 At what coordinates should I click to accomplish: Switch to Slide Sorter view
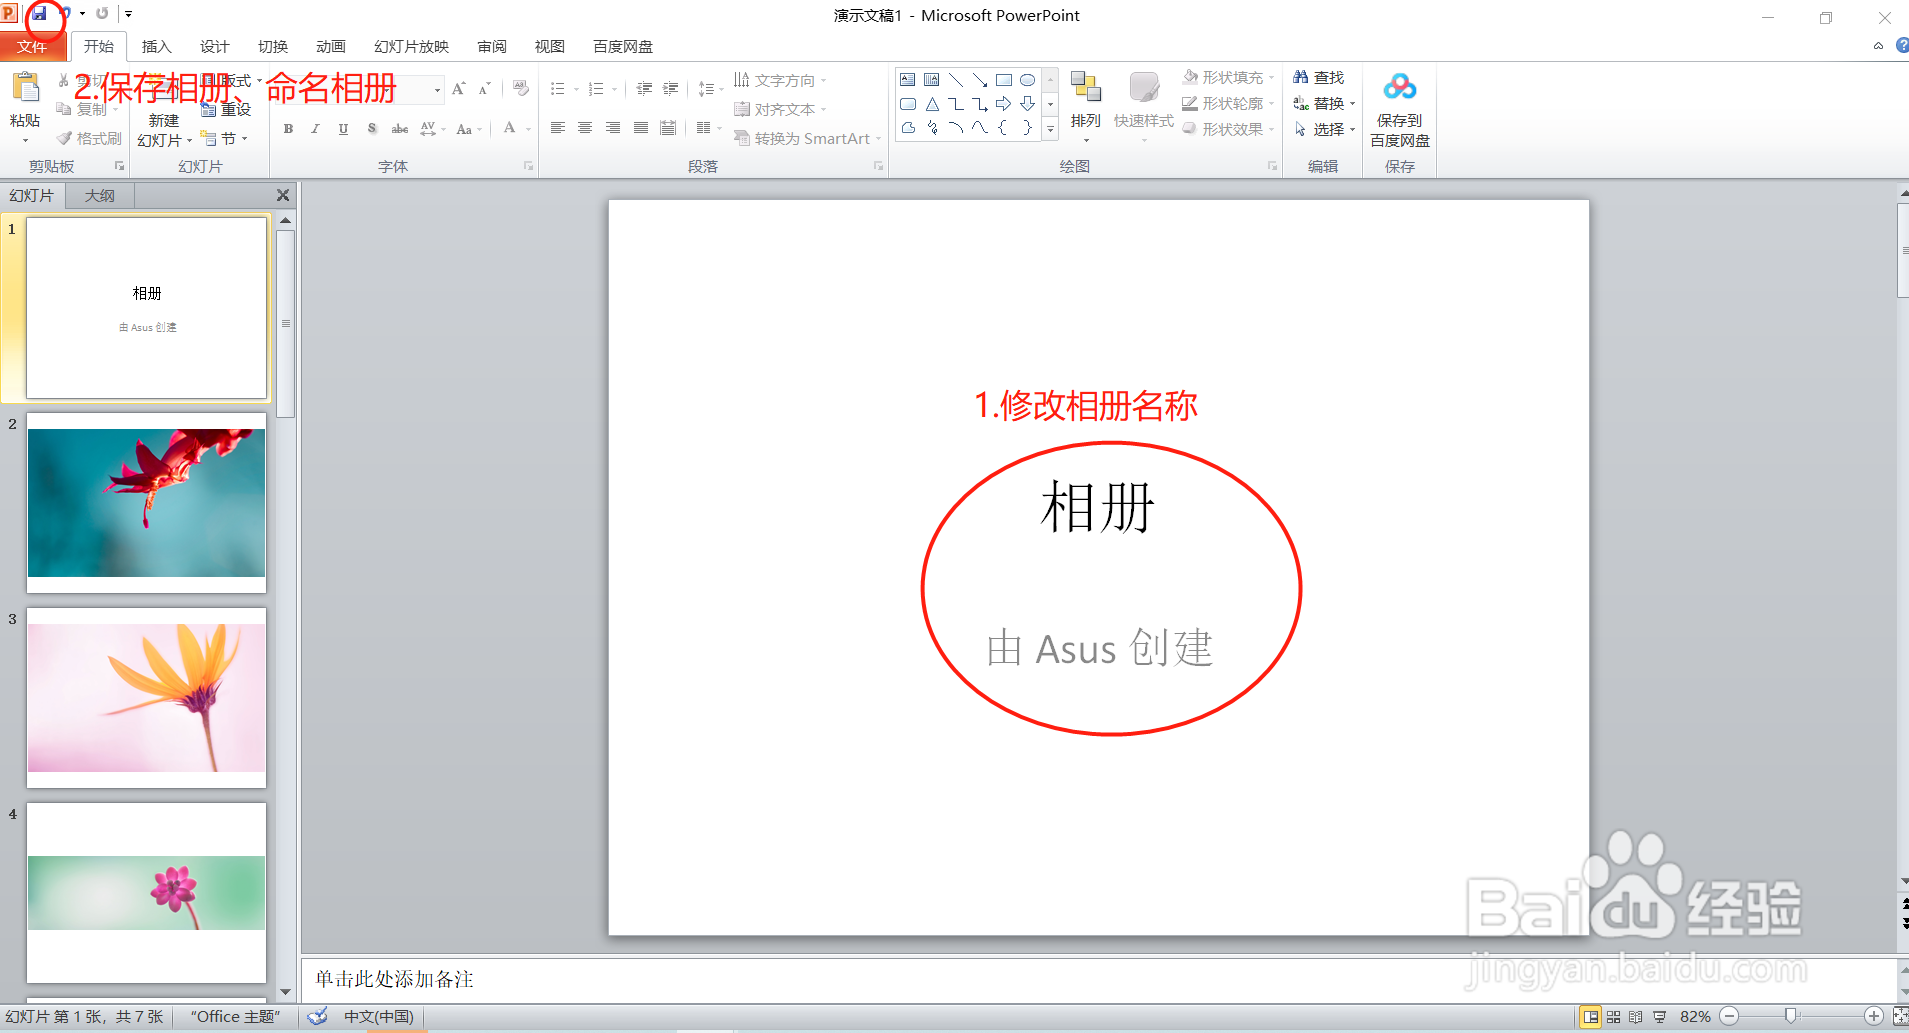click(x=1613, y=1017)
